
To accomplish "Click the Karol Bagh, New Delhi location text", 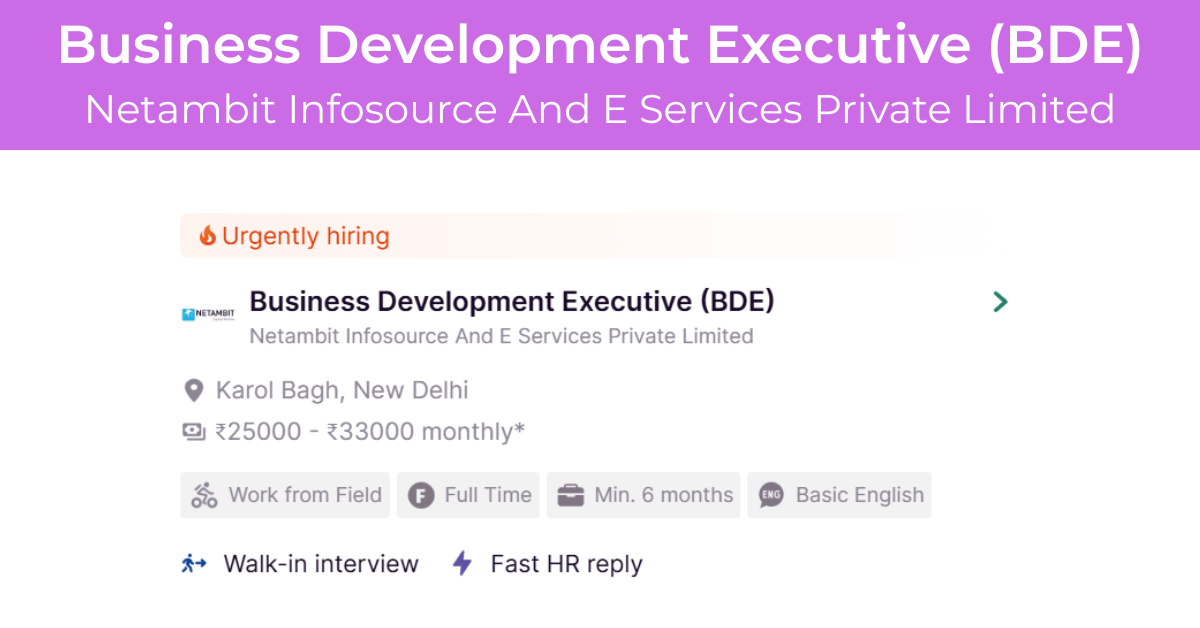I will [x=342, y=390].
